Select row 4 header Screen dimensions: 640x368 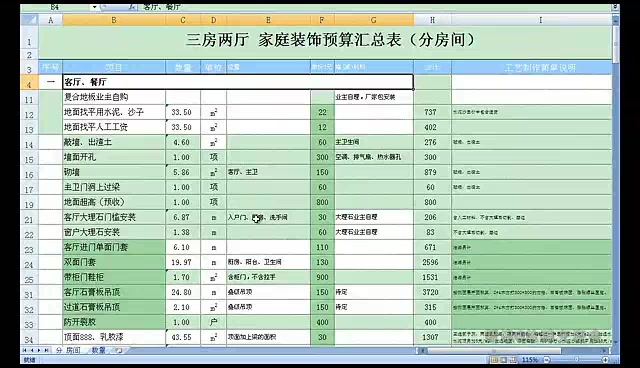(29, 82)
